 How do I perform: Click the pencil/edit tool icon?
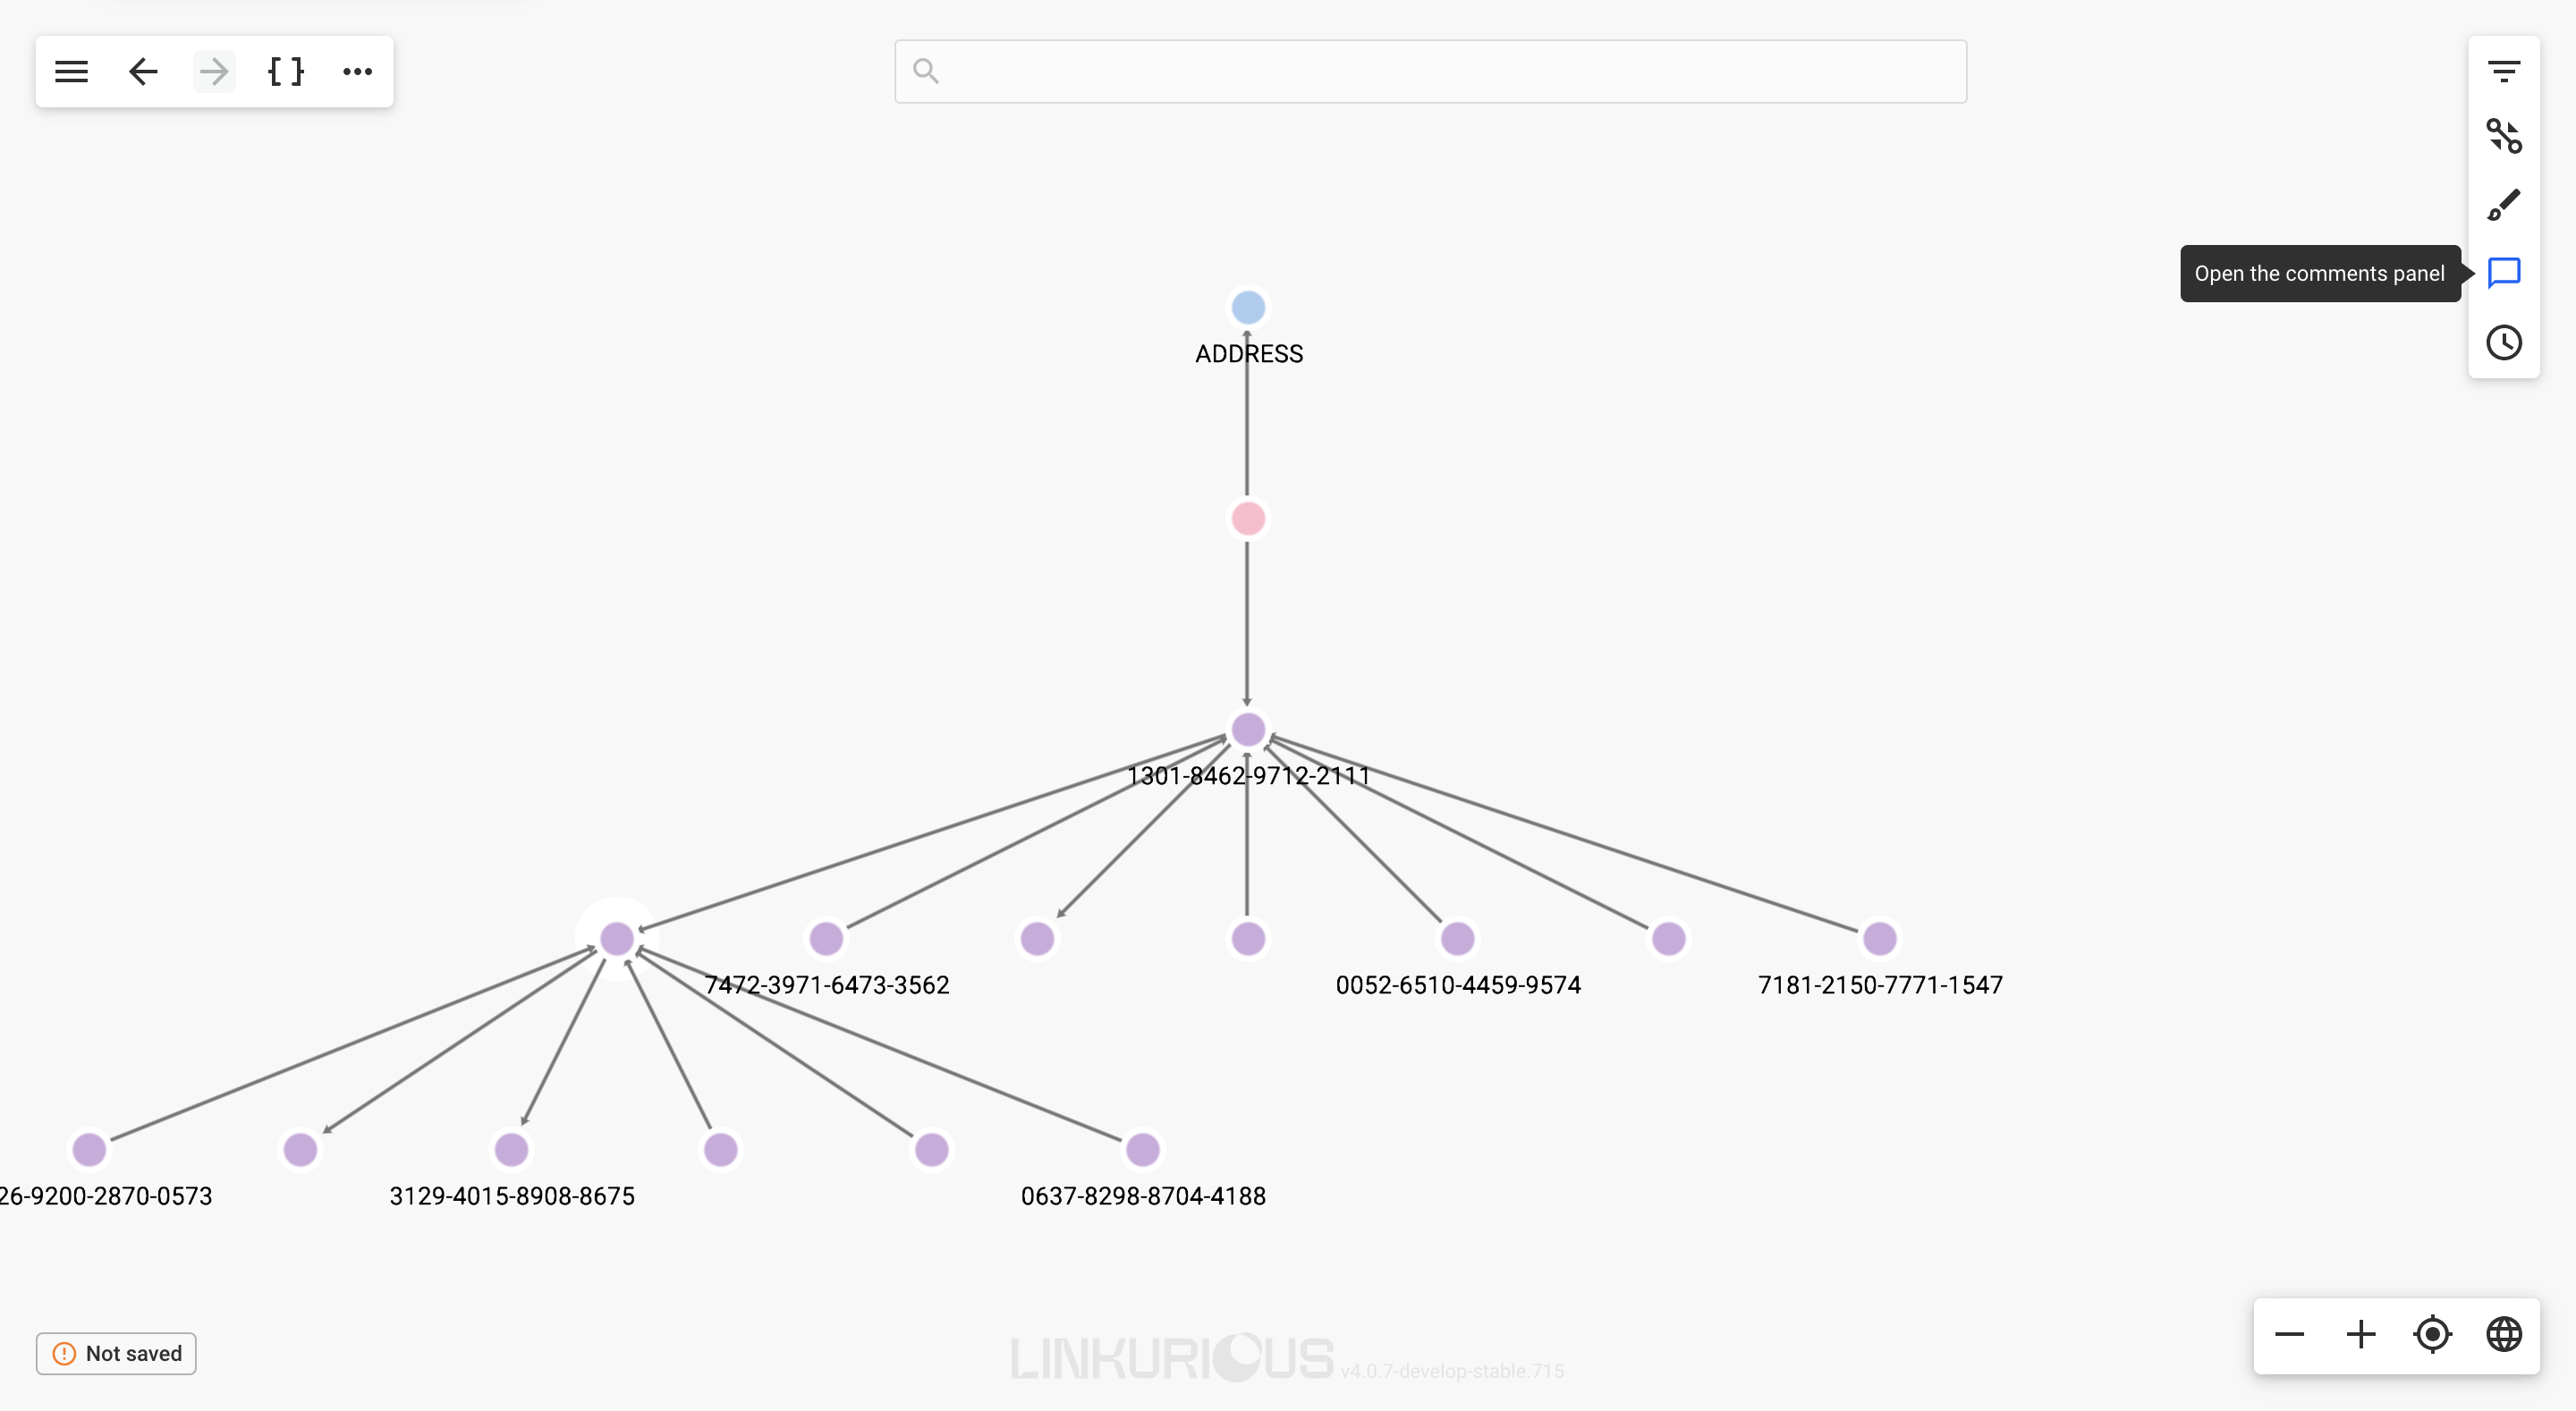click(x=2504, y=203)
